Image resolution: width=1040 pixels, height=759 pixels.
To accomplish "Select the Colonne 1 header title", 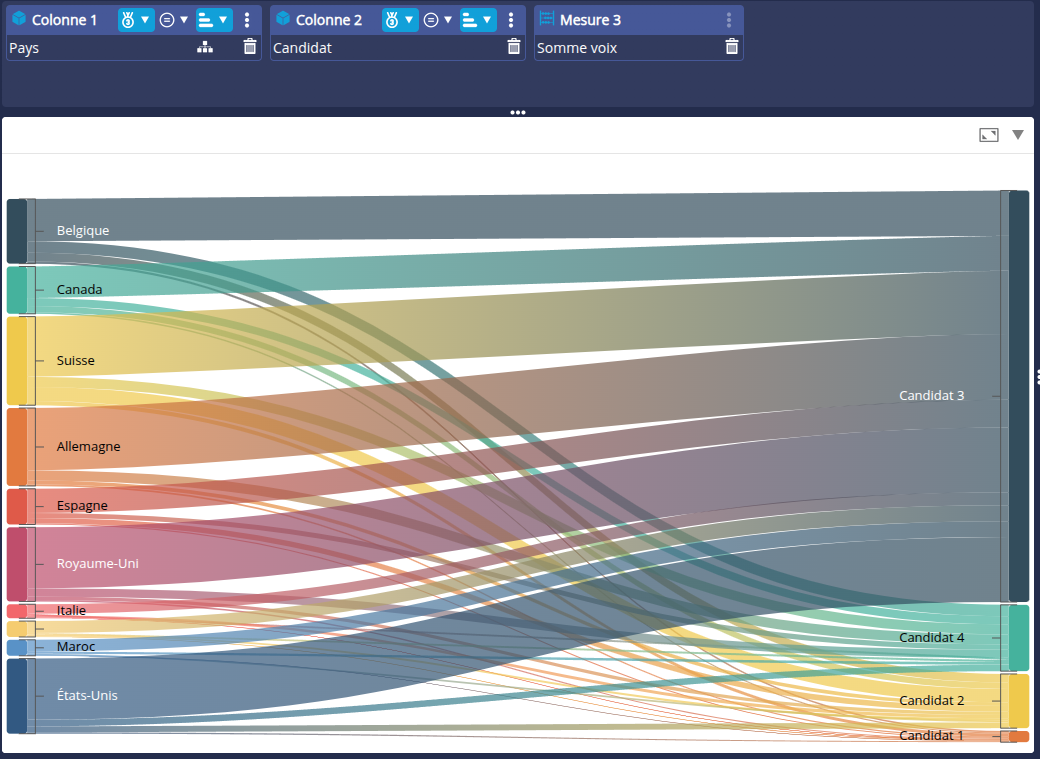I will click(64, 20).
